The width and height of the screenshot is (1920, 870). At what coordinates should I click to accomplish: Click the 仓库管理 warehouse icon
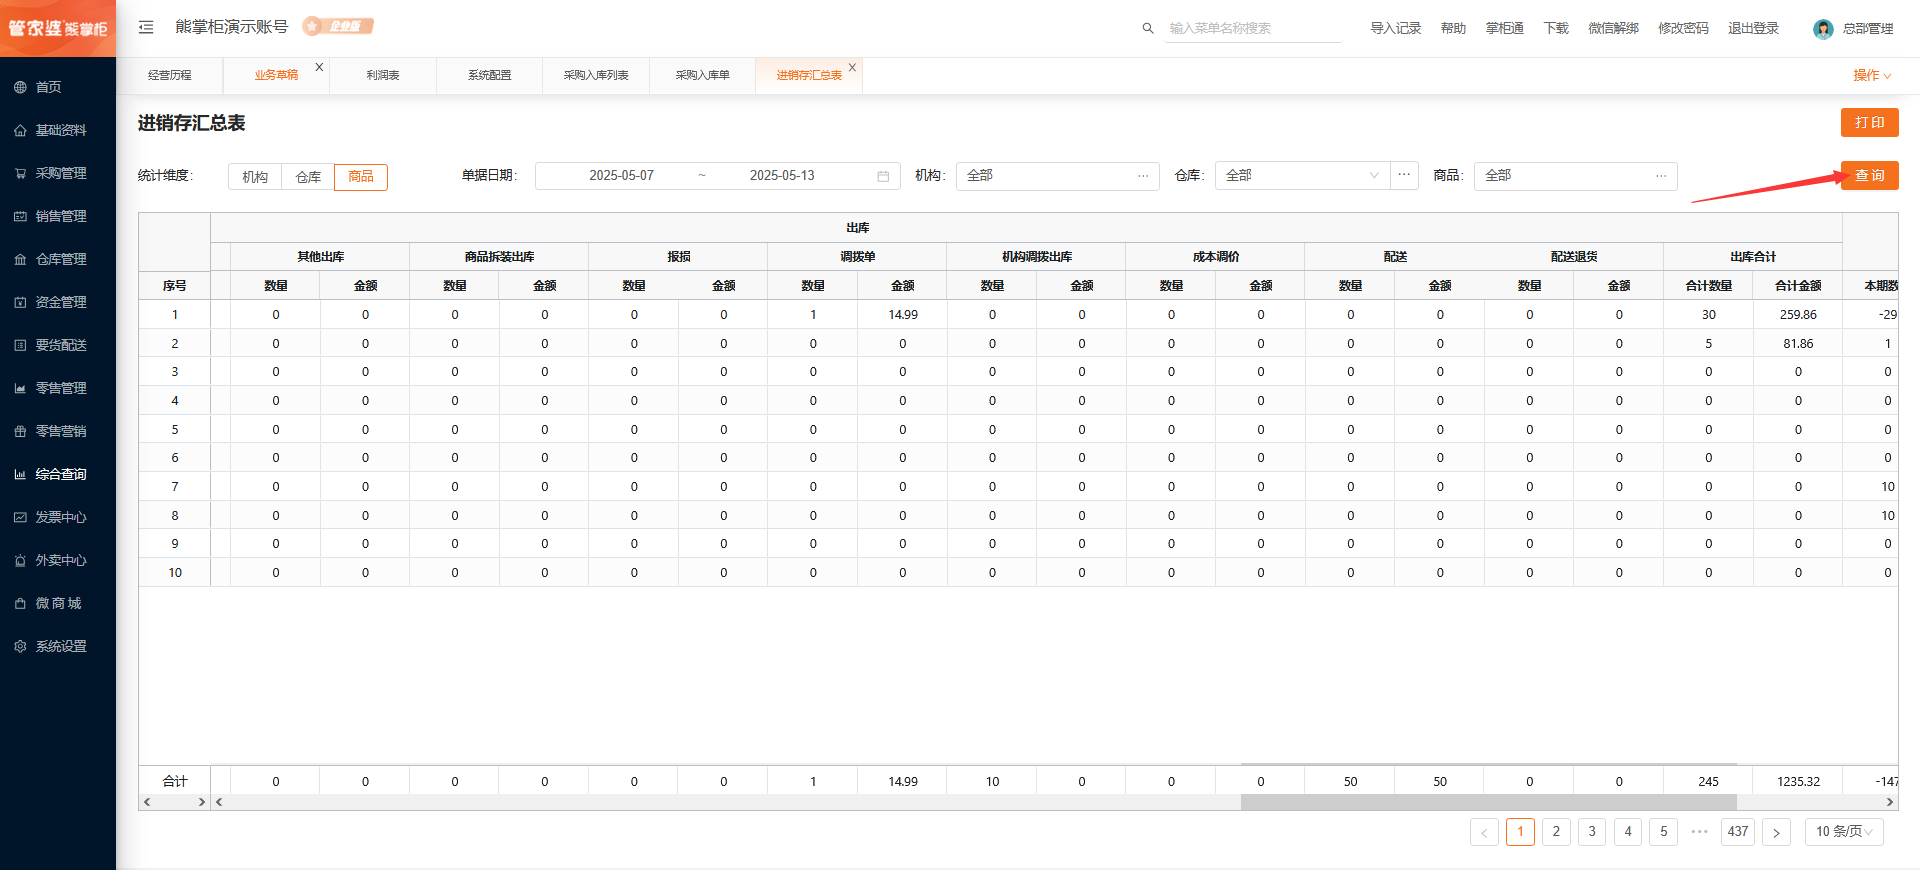tap(20, 259)
